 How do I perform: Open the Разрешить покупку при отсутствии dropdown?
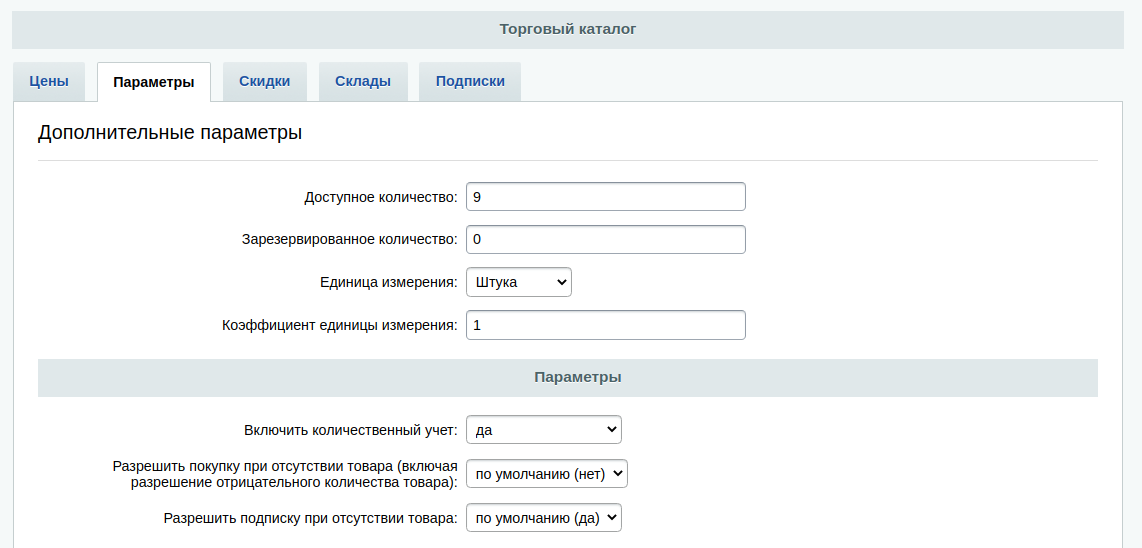546,474
